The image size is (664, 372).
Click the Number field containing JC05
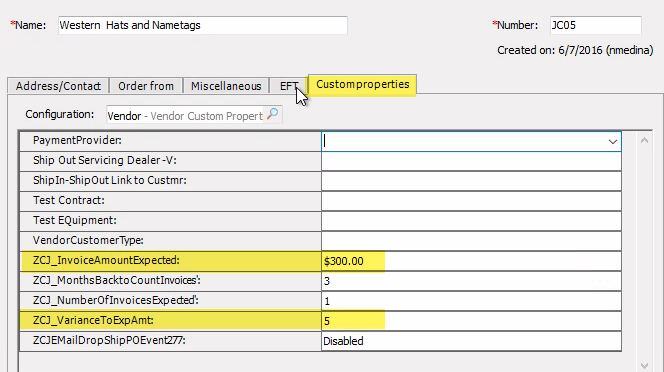[595, 25]
